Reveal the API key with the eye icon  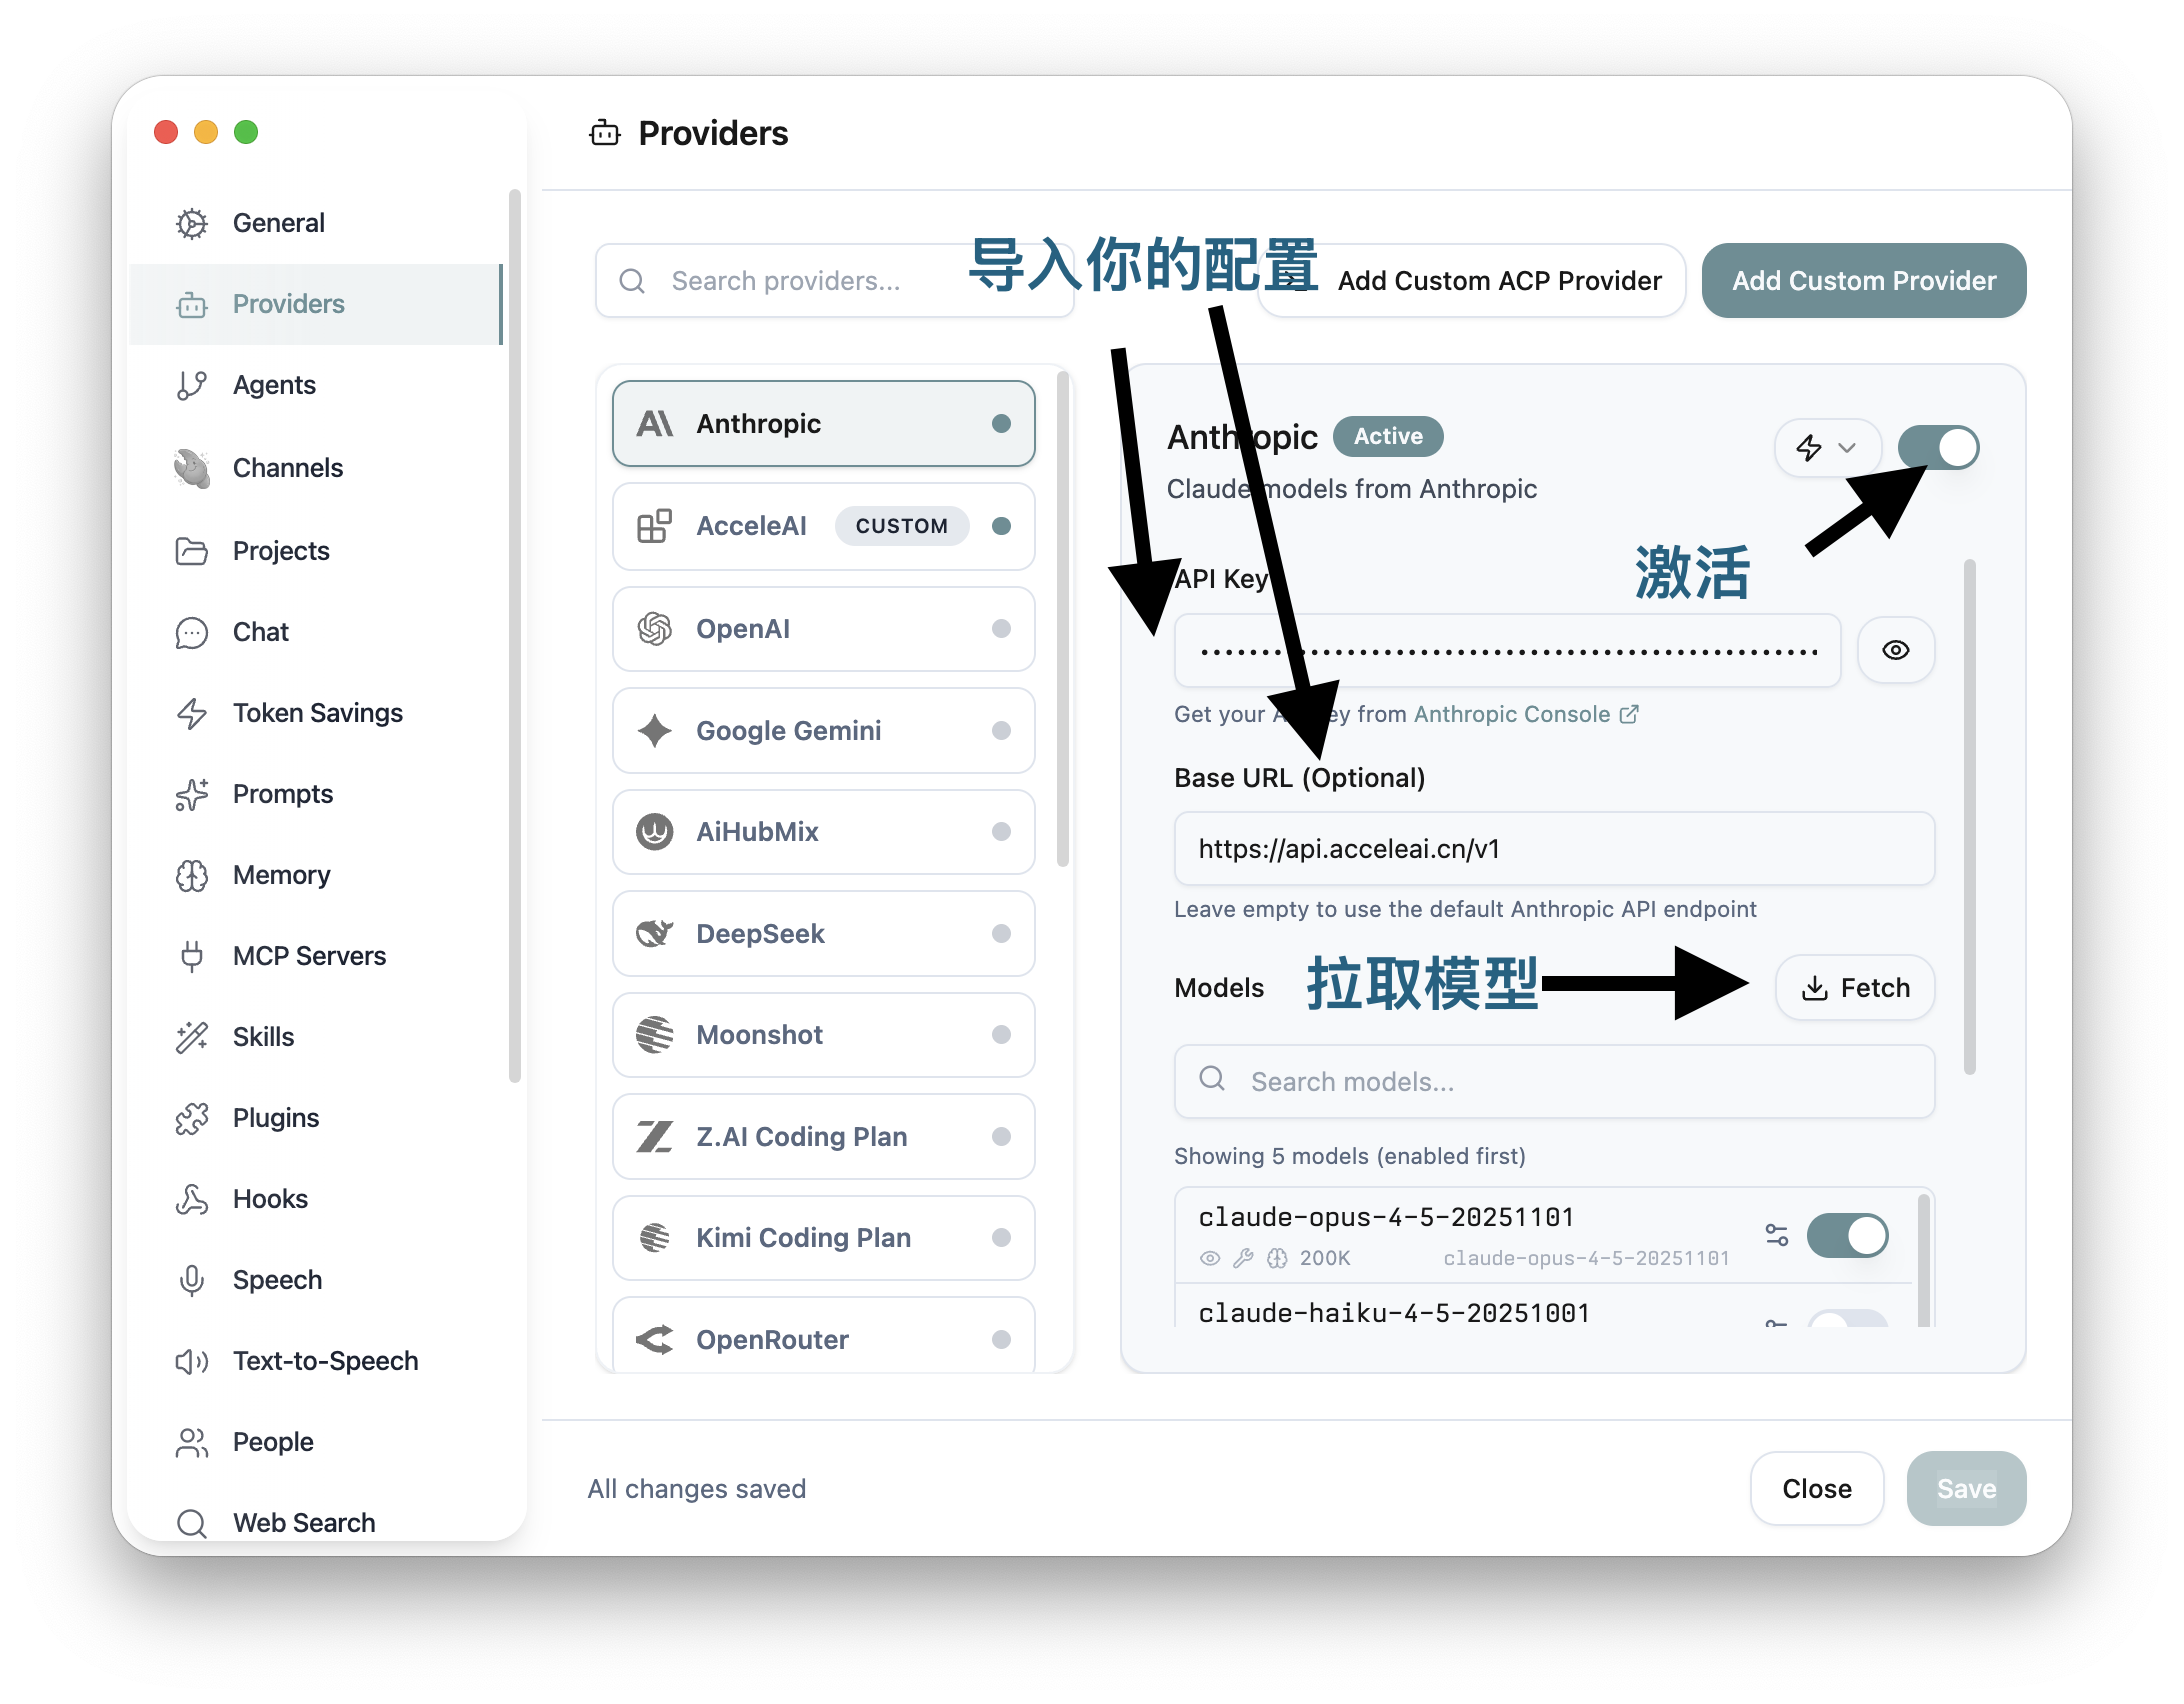(x=1896, y=650)
